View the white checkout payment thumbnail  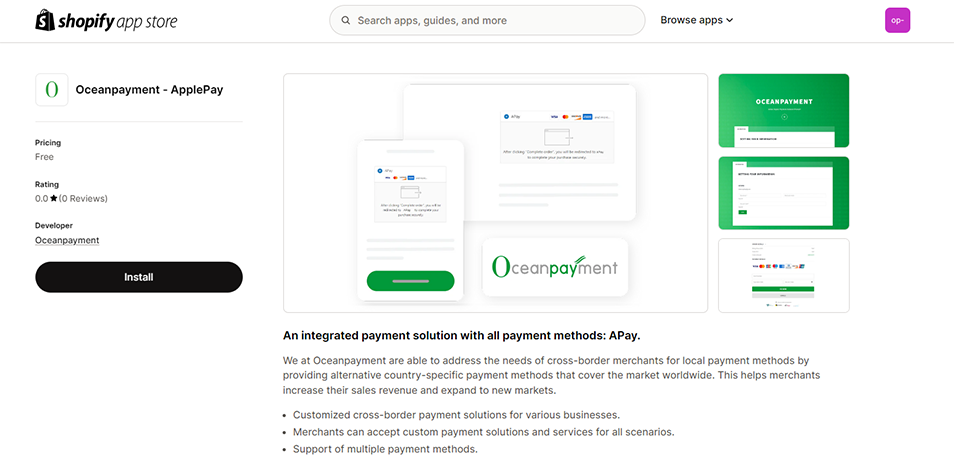tap(784, 275)
